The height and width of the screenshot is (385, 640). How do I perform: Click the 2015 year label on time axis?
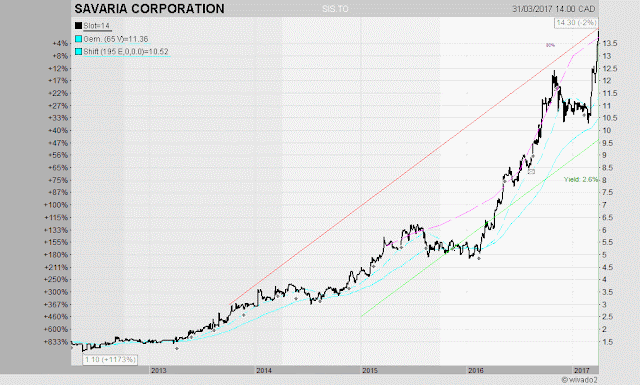point(370,370)
